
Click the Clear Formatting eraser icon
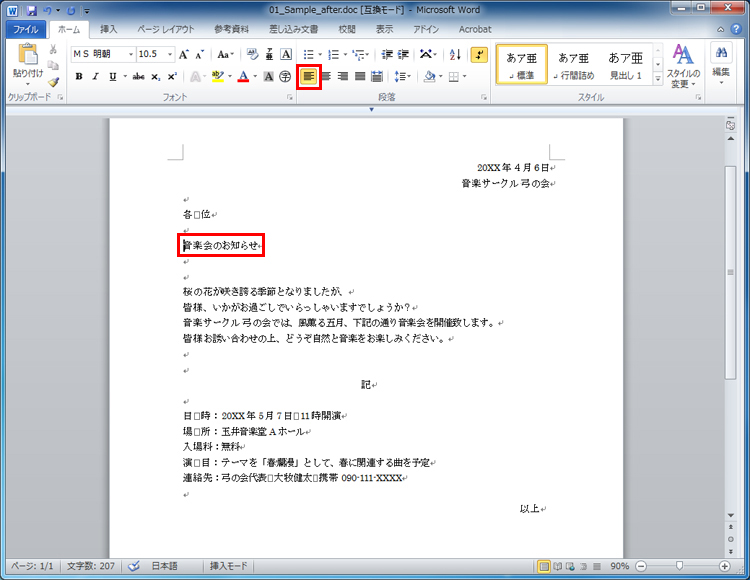[252, 55]
